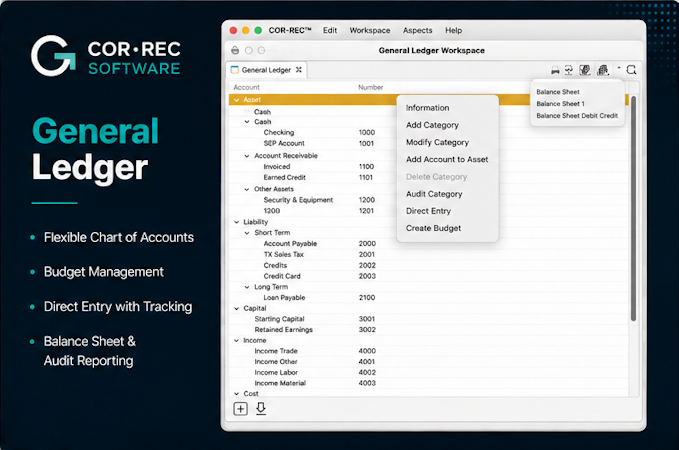Select the General Ledger tab

tap(266, 70)
